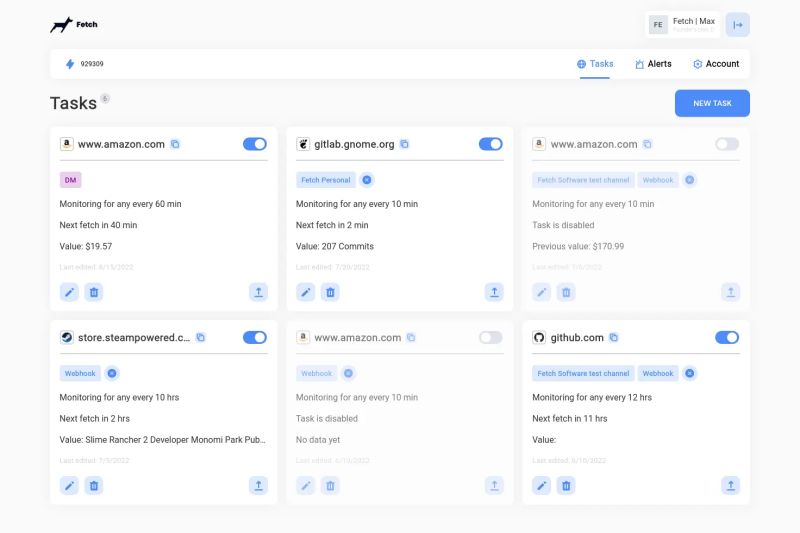Delete the disabled $170.99 Amazon task
800x533 pixels.
point(566,292)
